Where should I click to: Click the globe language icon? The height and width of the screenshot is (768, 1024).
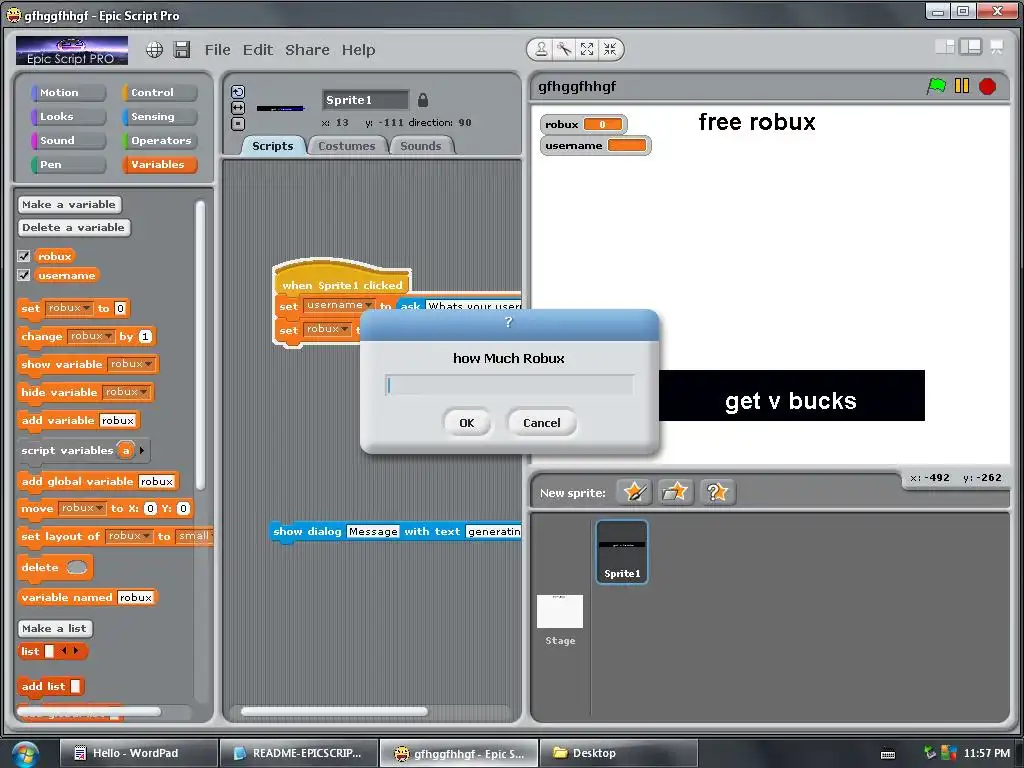[x=154, y=50]
